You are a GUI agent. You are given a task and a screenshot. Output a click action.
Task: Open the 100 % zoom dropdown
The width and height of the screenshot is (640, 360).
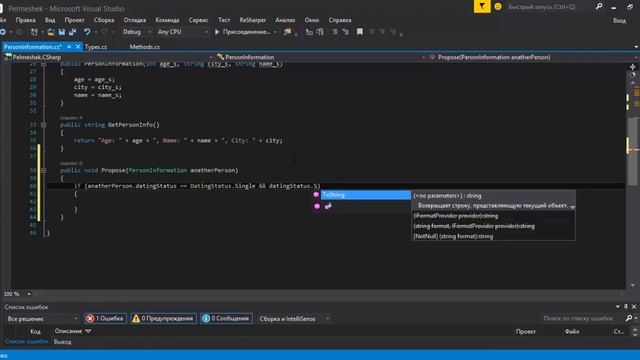tap(17, 294)
